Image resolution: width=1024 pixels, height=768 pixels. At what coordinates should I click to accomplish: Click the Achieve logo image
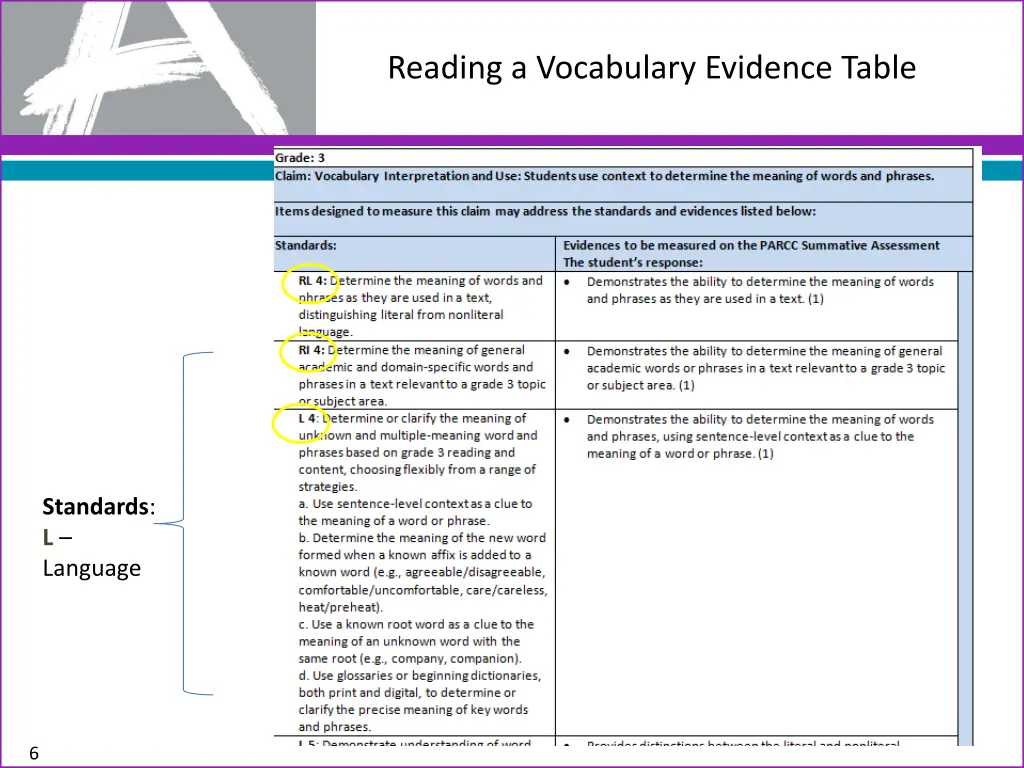(159, 68)
